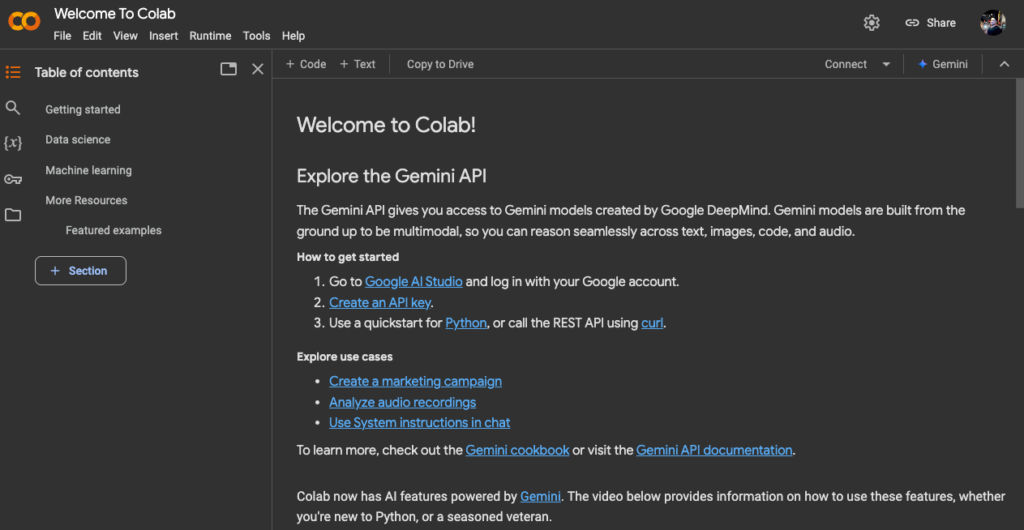Screen dimensions: 1024x530
Task: Click the How to get started text
Action: (347, 257)
